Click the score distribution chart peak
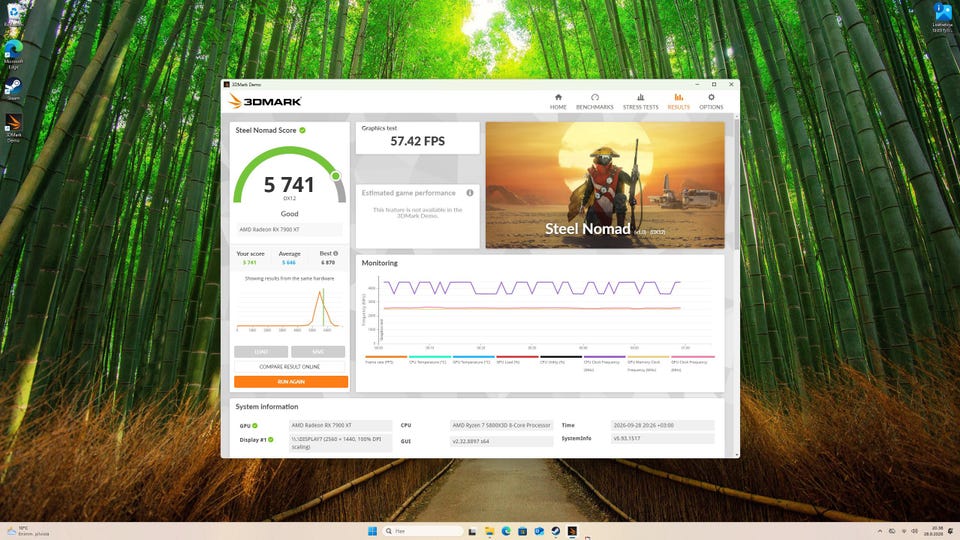Screen dimensions: 960x540 pos(320,294)
